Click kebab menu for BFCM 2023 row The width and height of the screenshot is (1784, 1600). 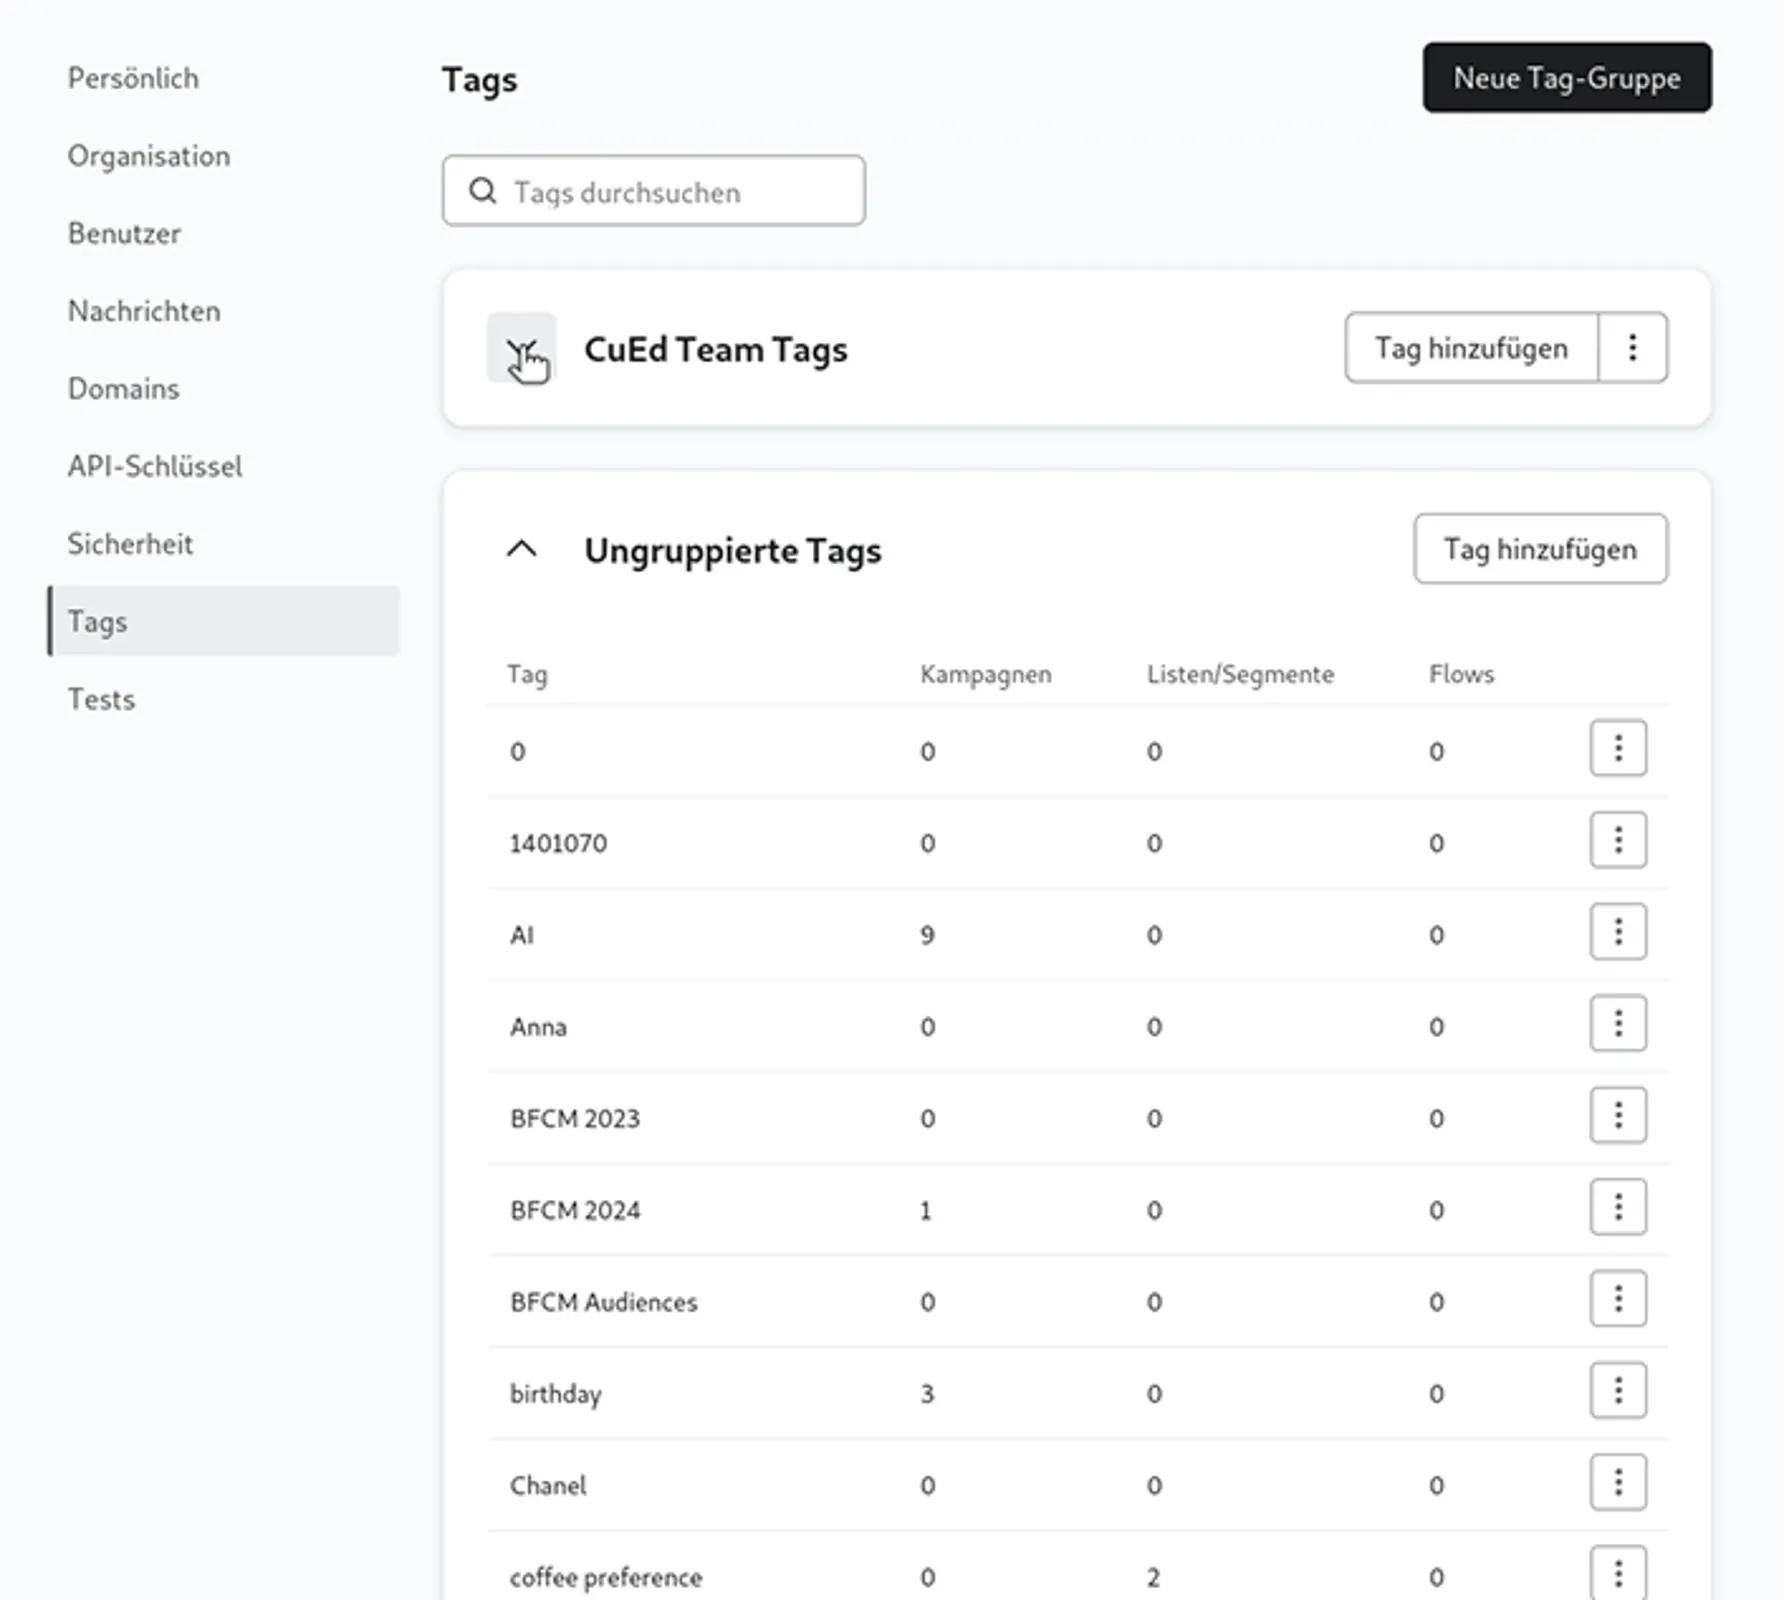click(x=1617, y=1116)
